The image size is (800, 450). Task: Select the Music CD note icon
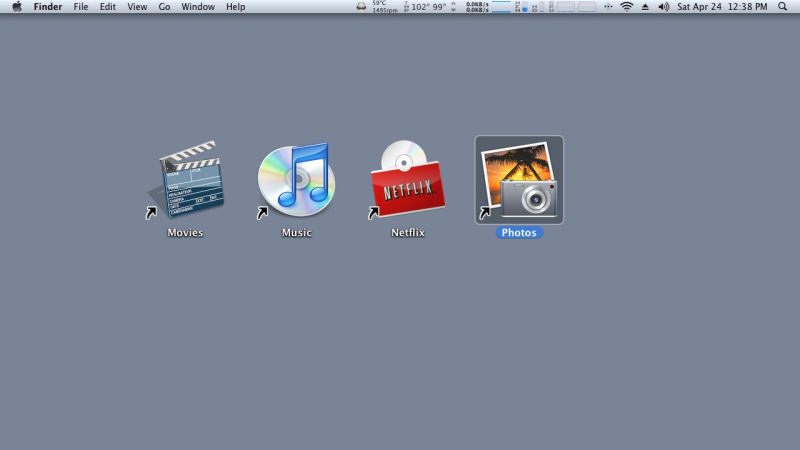296,180
